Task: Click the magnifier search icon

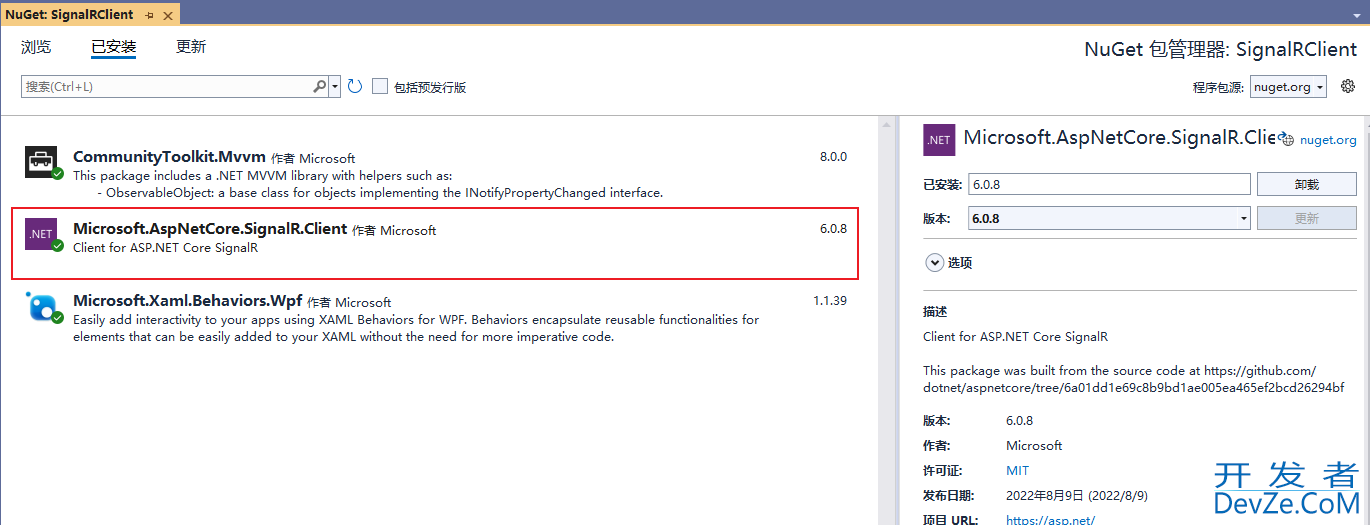Action: 320,87
